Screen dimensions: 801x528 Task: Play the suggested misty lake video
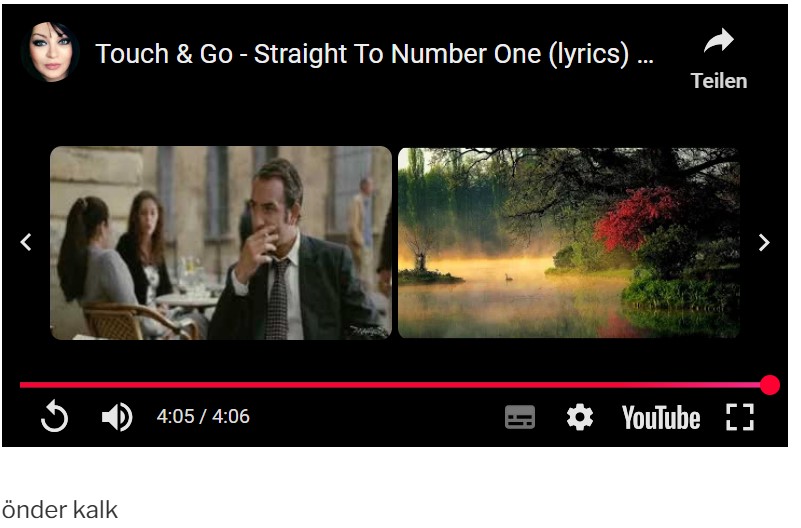569,243
